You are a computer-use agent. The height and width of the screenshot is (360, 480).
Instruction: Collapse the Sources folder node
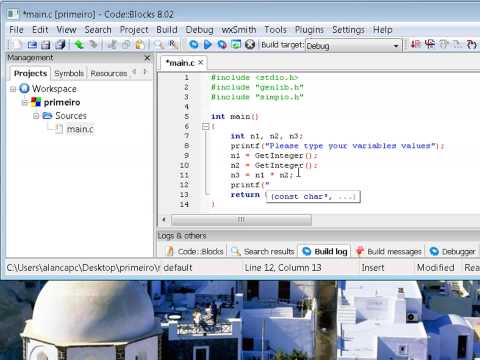click(x=36, y=116)
